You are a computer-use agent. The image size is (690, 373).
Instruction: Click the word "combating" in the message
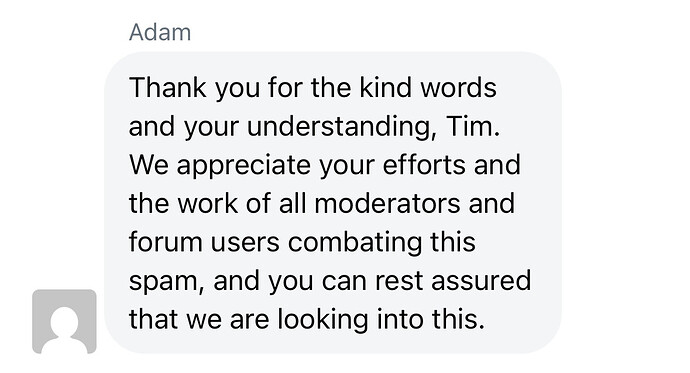click(355, 243)
